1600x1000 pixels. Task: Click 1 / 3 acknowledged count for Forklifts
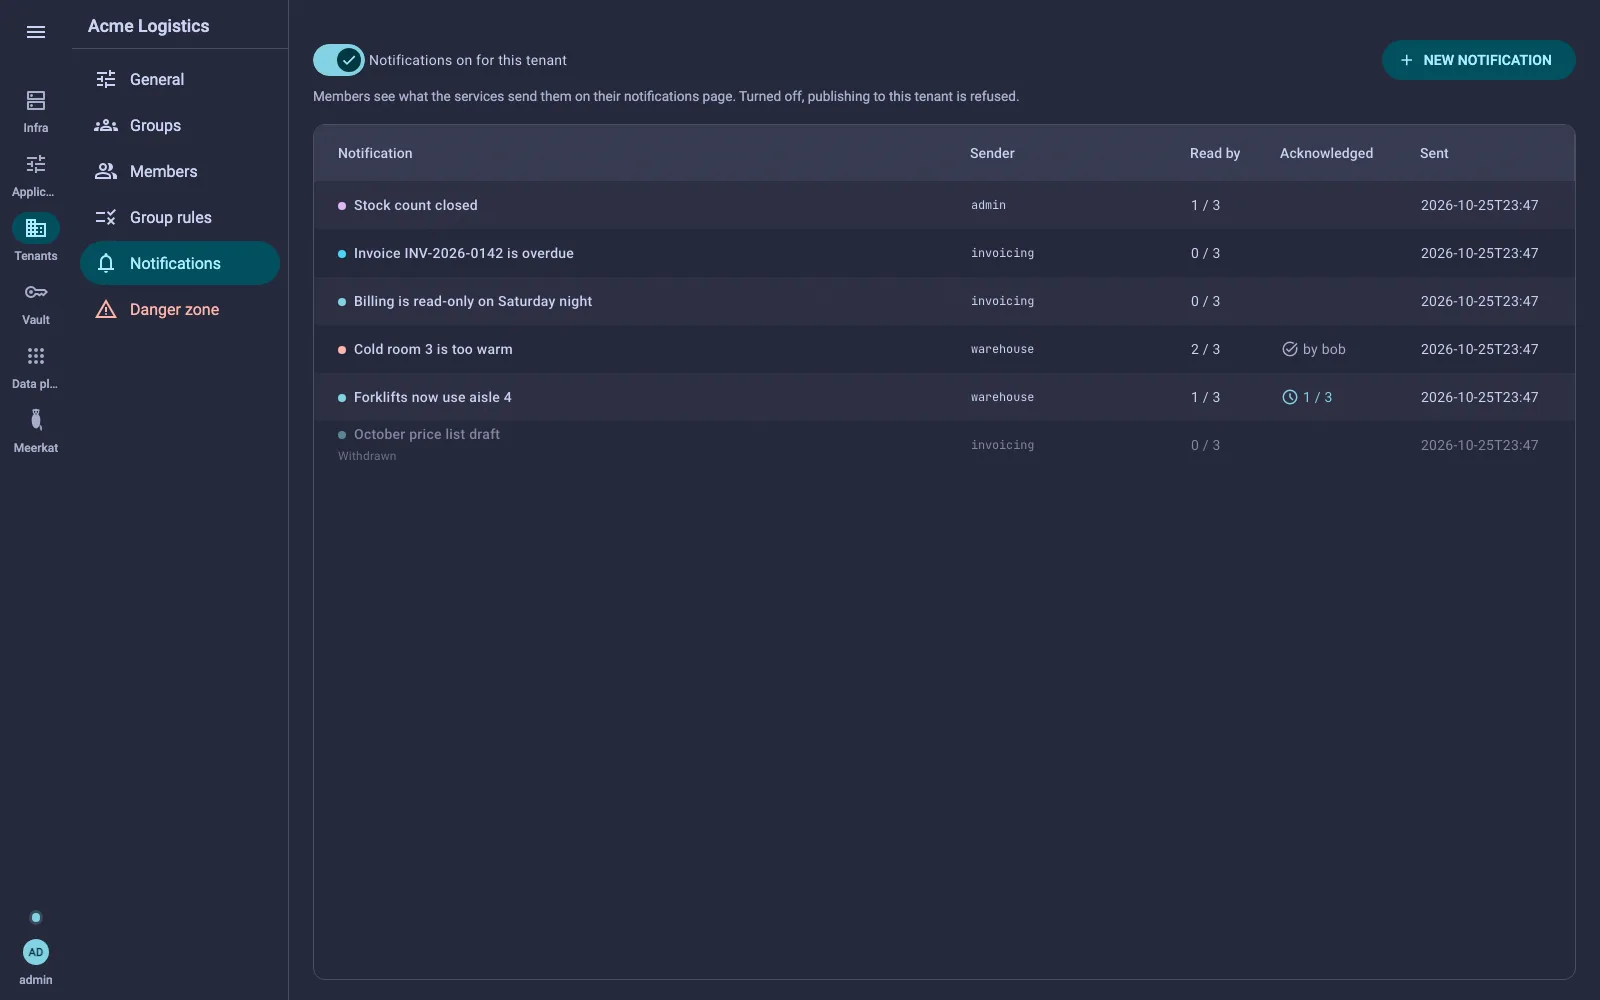point(1317,397)
